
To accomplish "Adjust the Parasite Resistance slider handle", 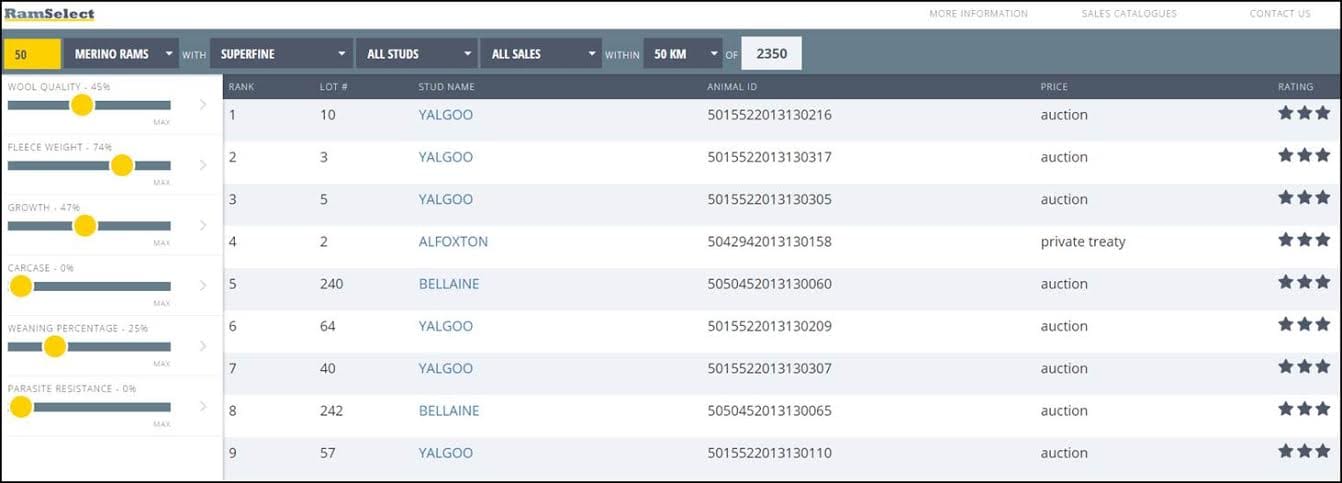I will coord(20,406).
